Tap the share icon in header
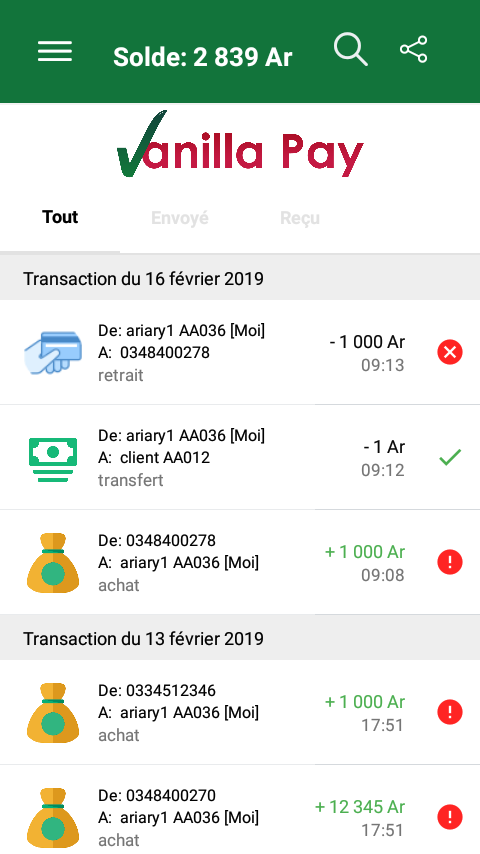The height and width of the screenshot is (854, 480). [414, 50]
